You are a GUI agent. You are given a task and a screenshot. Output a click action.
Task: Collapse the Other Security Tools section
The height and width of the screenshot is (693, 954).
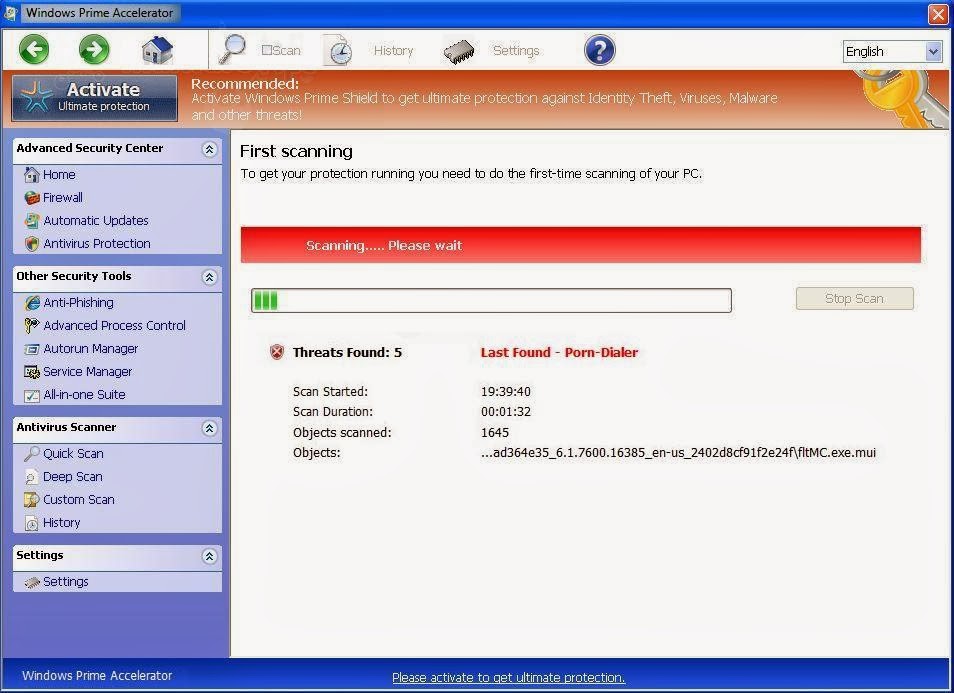point(209,277)
